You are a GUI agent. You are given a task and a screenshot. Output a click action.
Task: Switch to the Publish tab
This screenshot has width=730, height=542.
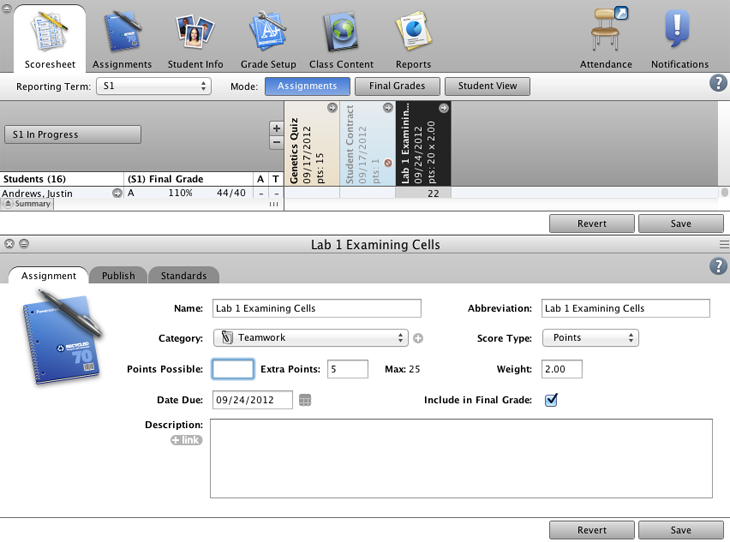118,275
